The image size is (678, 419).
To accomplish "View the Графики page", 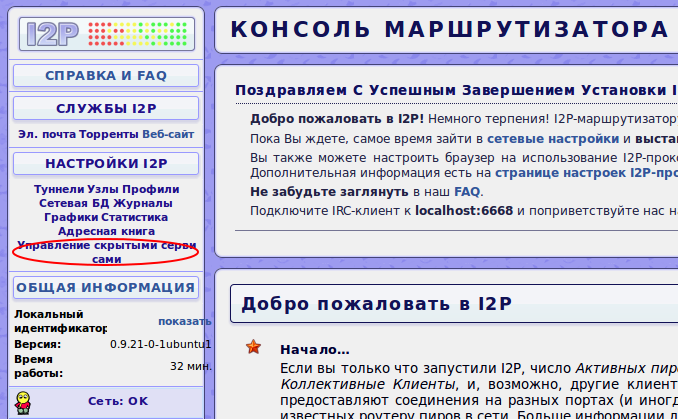I will pos(72,217).
